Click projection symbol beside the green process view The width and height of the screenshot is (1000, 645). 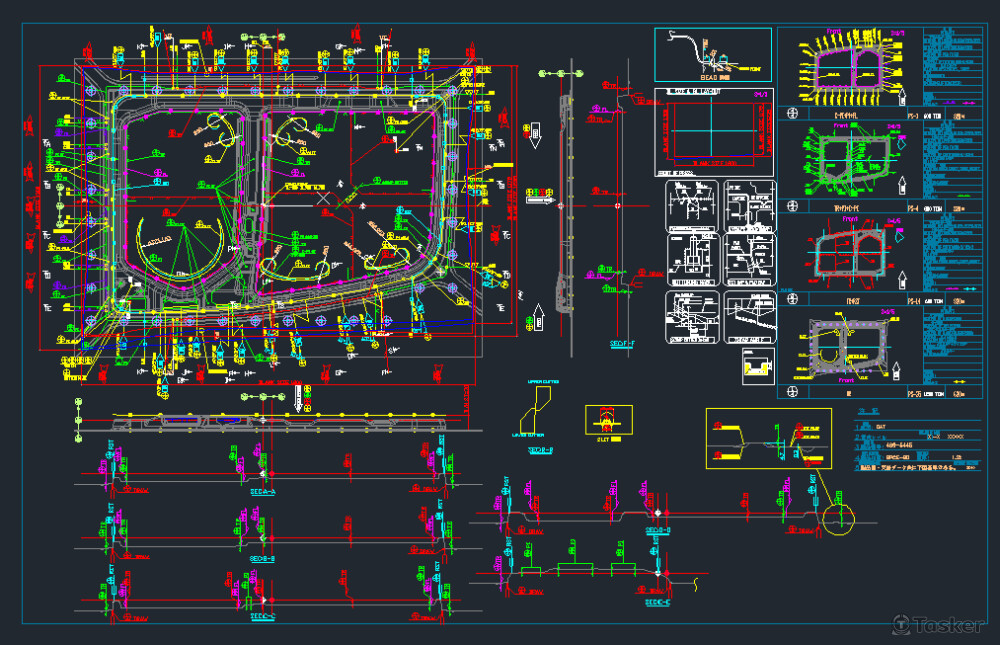click(x=793, y=206)
